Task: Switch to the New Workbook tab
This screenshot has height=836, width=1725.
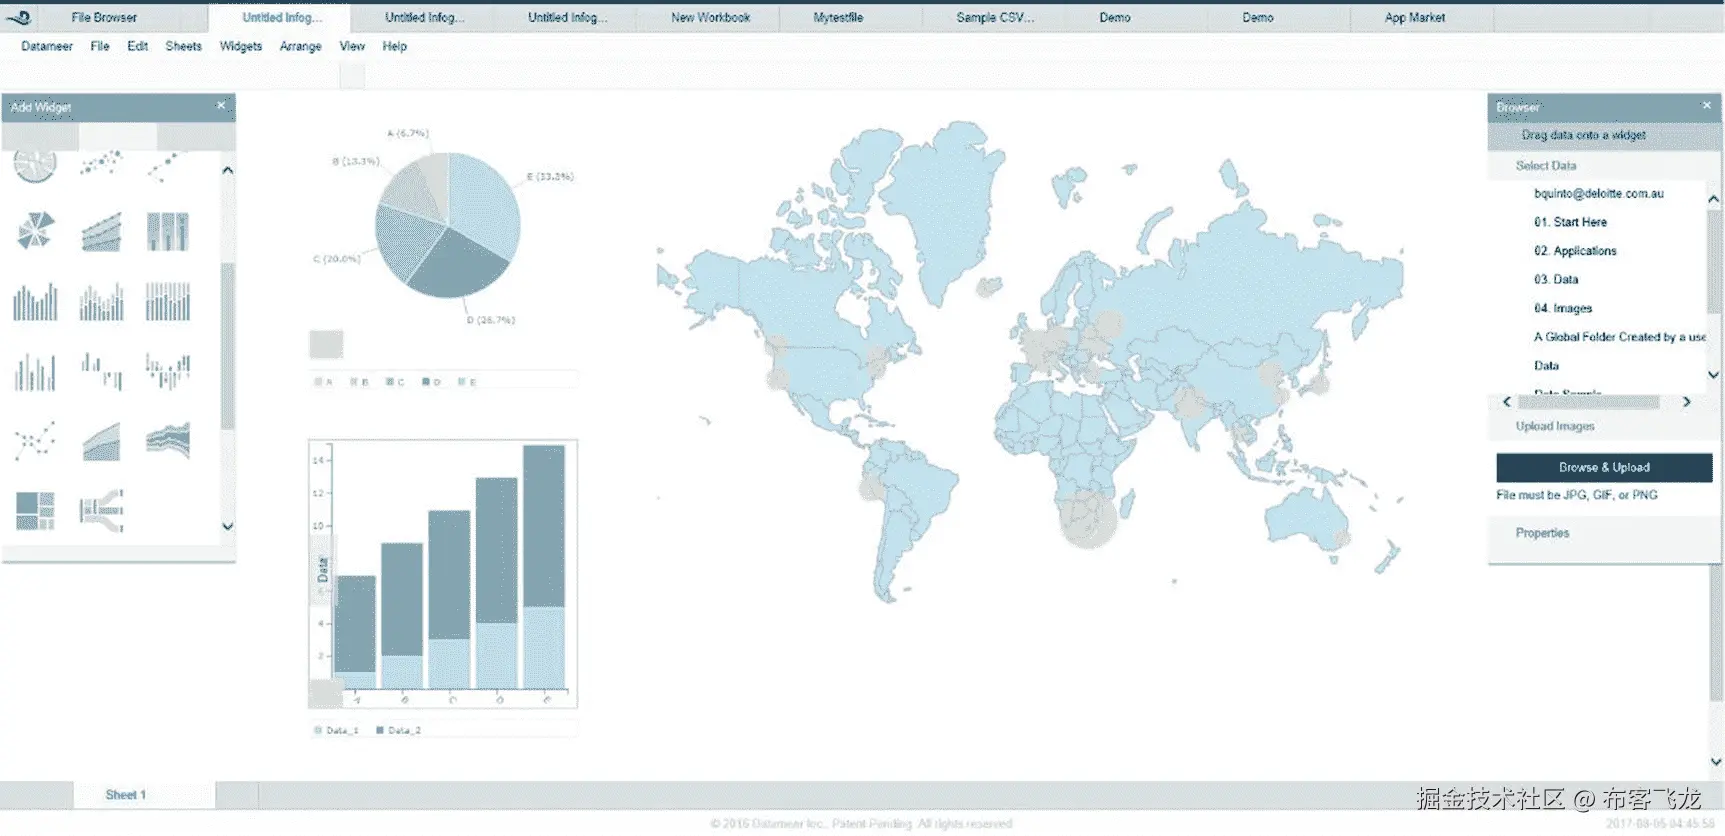Action: coord(710,18)
